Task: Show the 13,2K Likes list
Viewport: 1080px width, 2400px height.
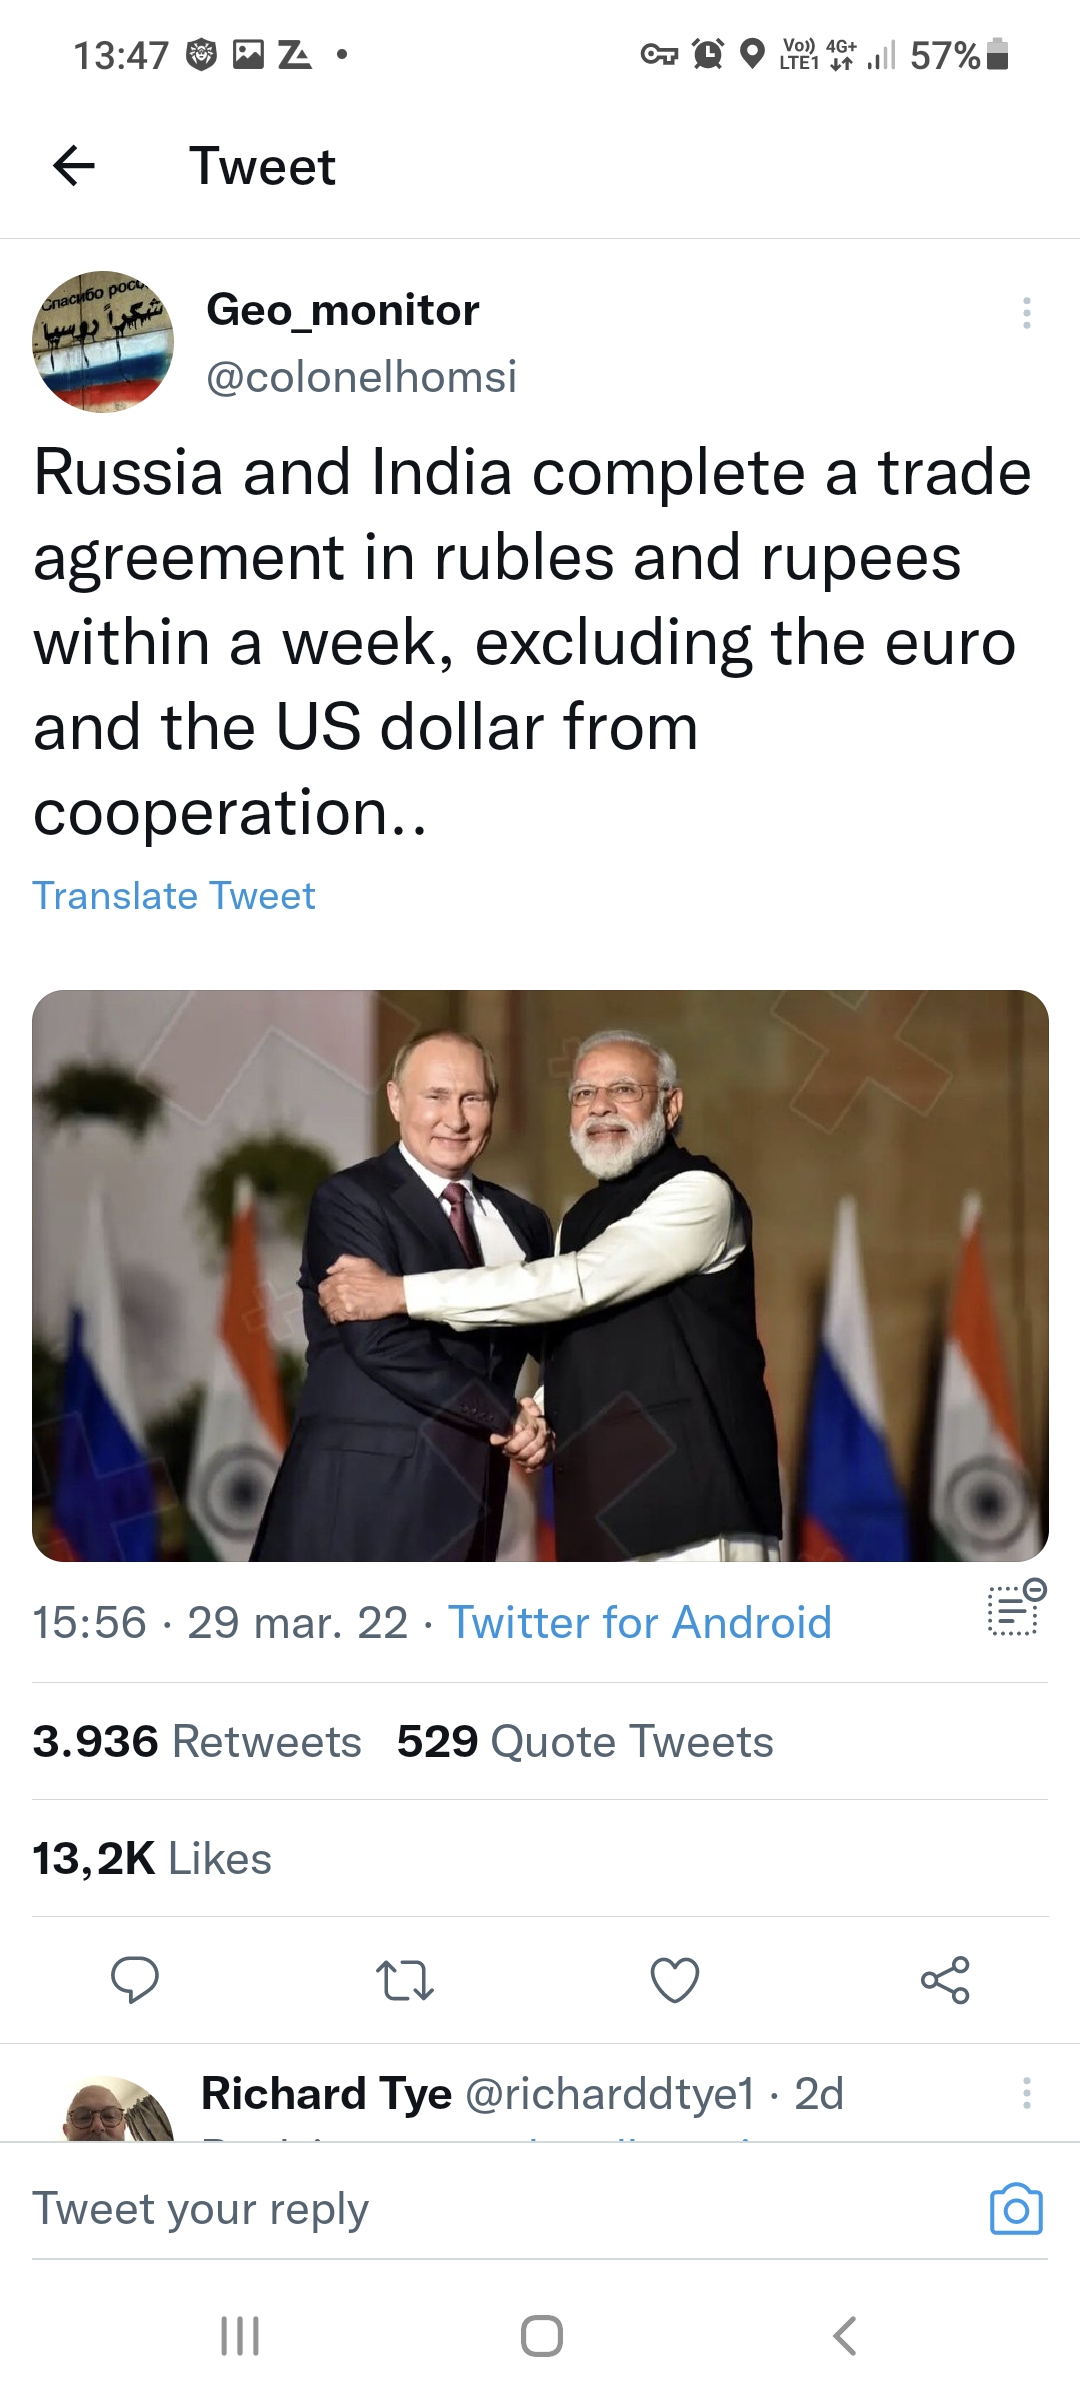Action: pos(152,1859)
